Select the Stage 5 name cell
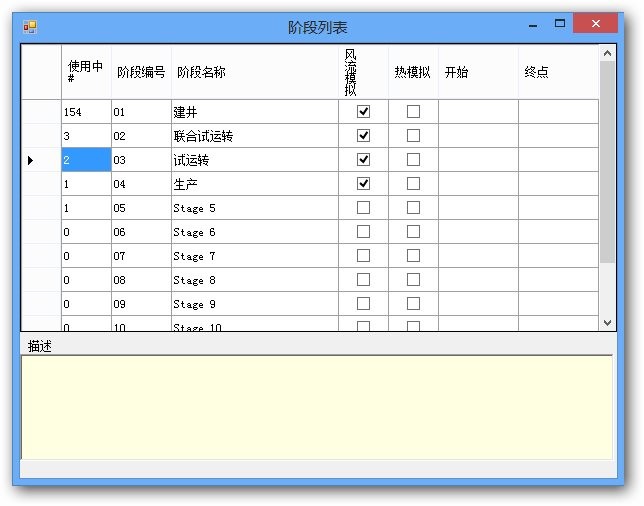644x506 pixels. (255, 208)
